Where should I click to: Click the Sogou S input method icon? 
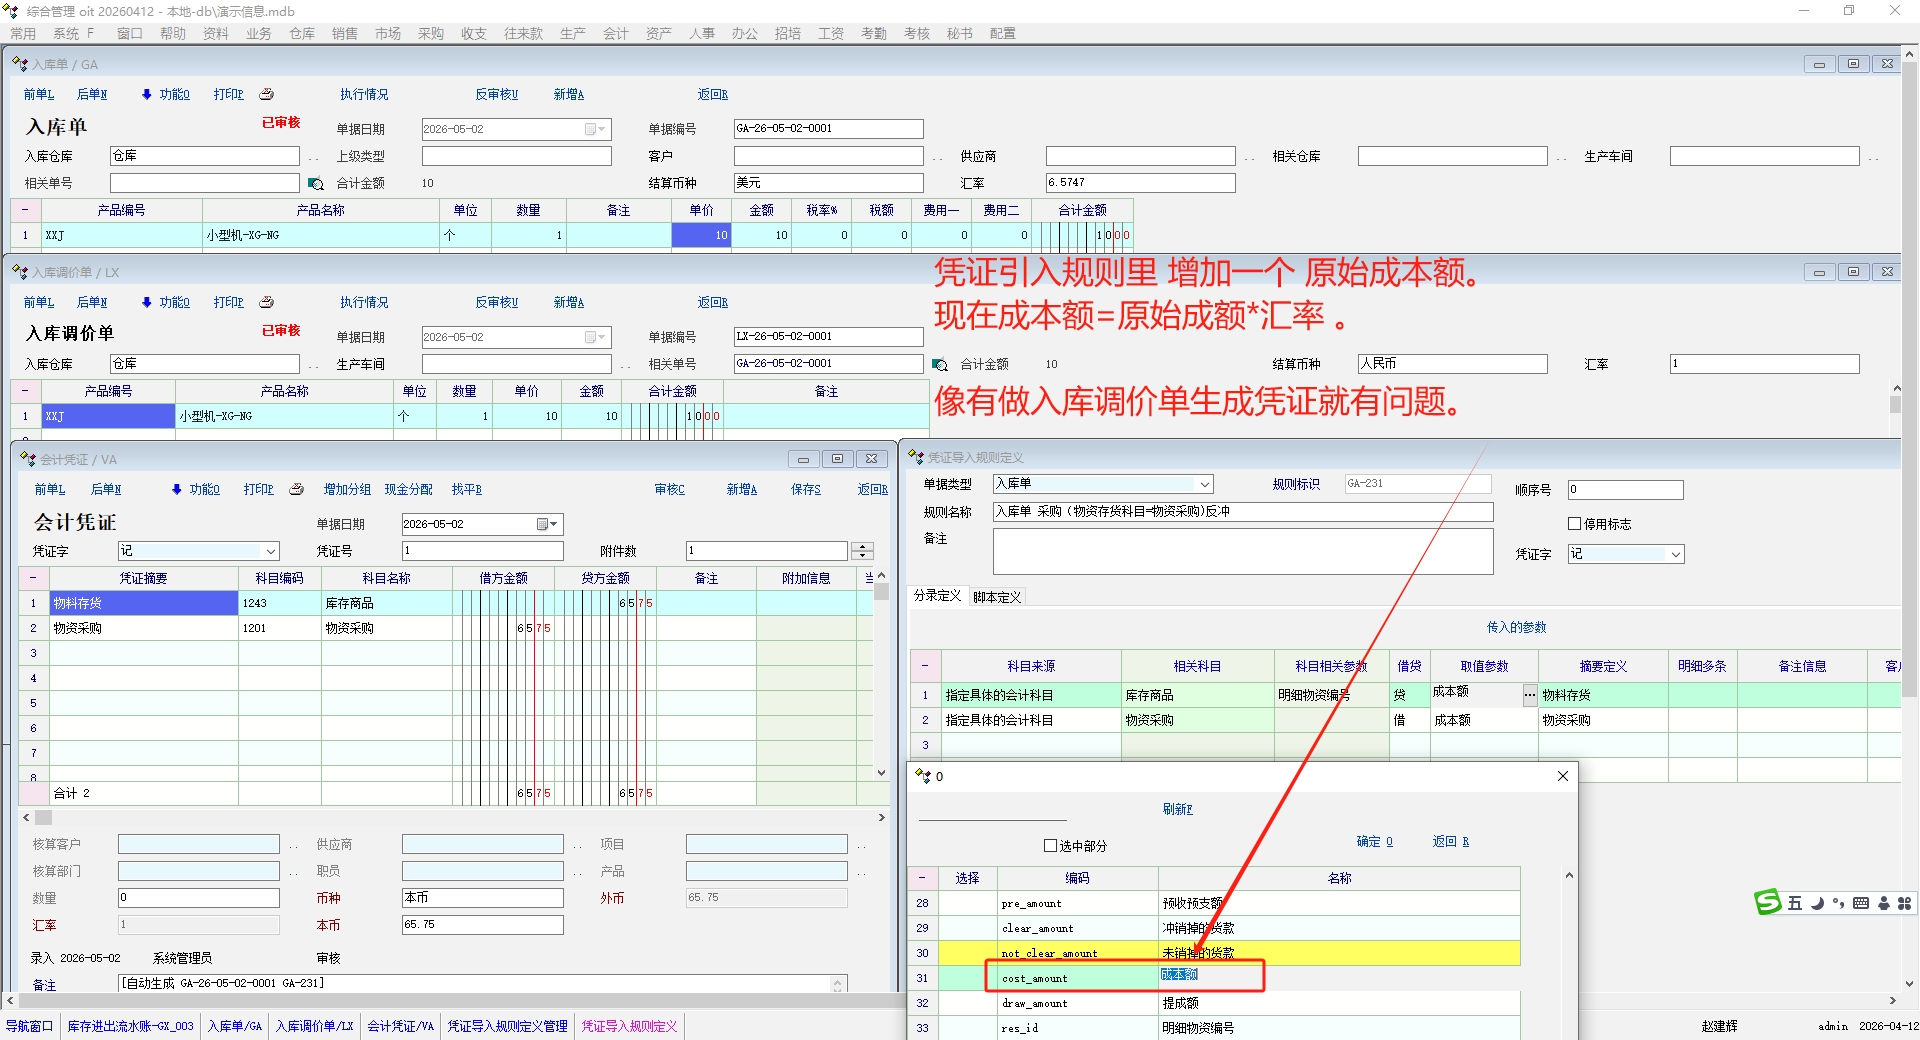pyautogui.click(x=1768, y=903)
